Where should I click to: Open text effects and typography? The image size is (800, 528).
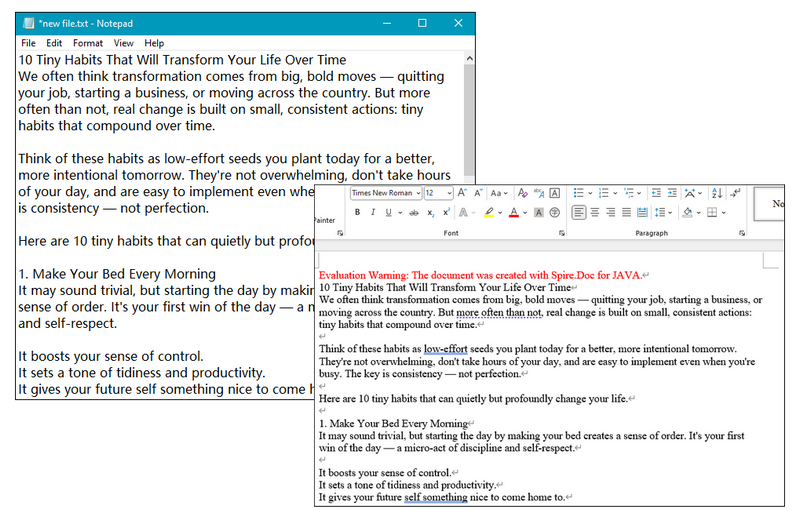point(463,212)
